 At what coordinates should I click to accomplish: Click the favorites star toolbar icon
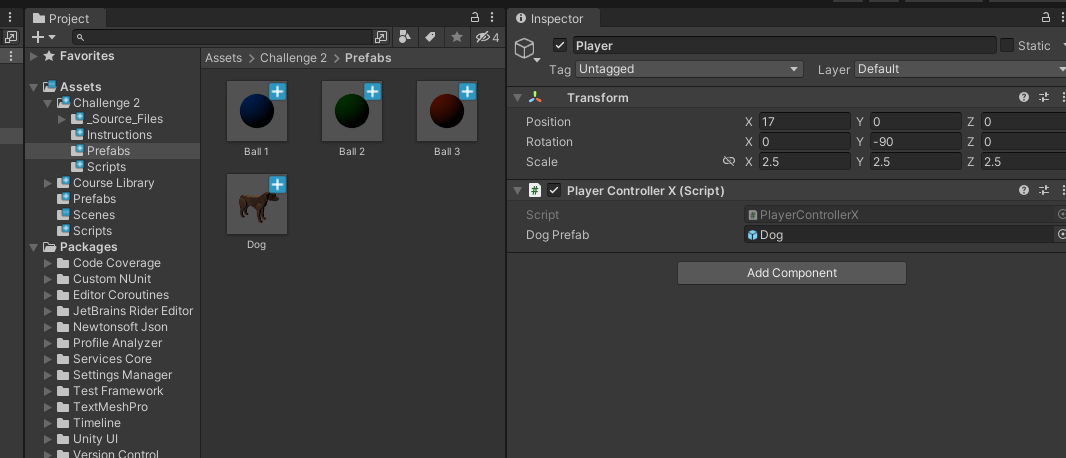(457, 37)
